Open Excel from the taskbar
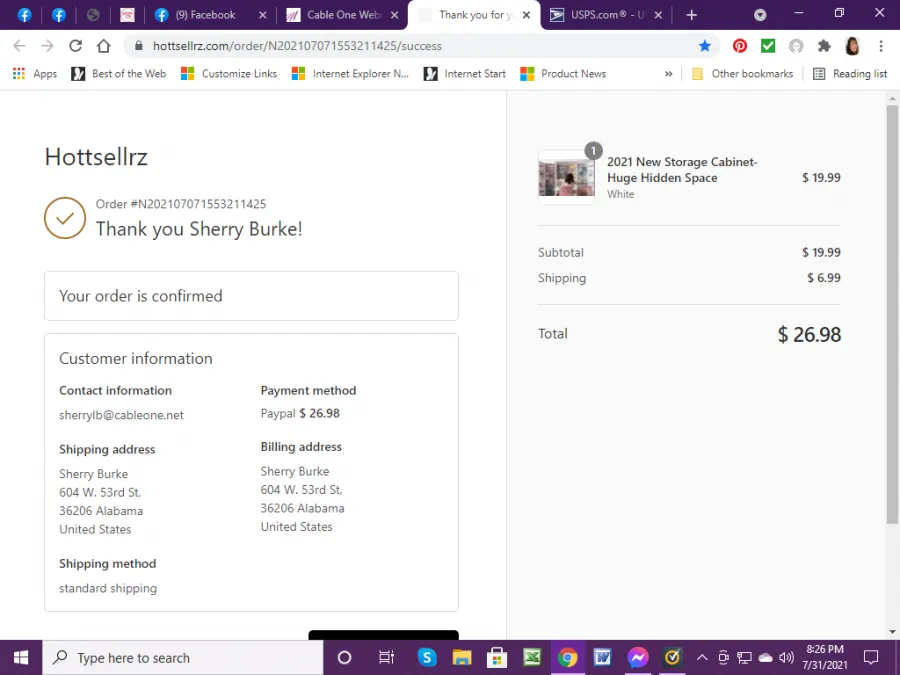Screen dimensions: 900x675 click(532, 658)
